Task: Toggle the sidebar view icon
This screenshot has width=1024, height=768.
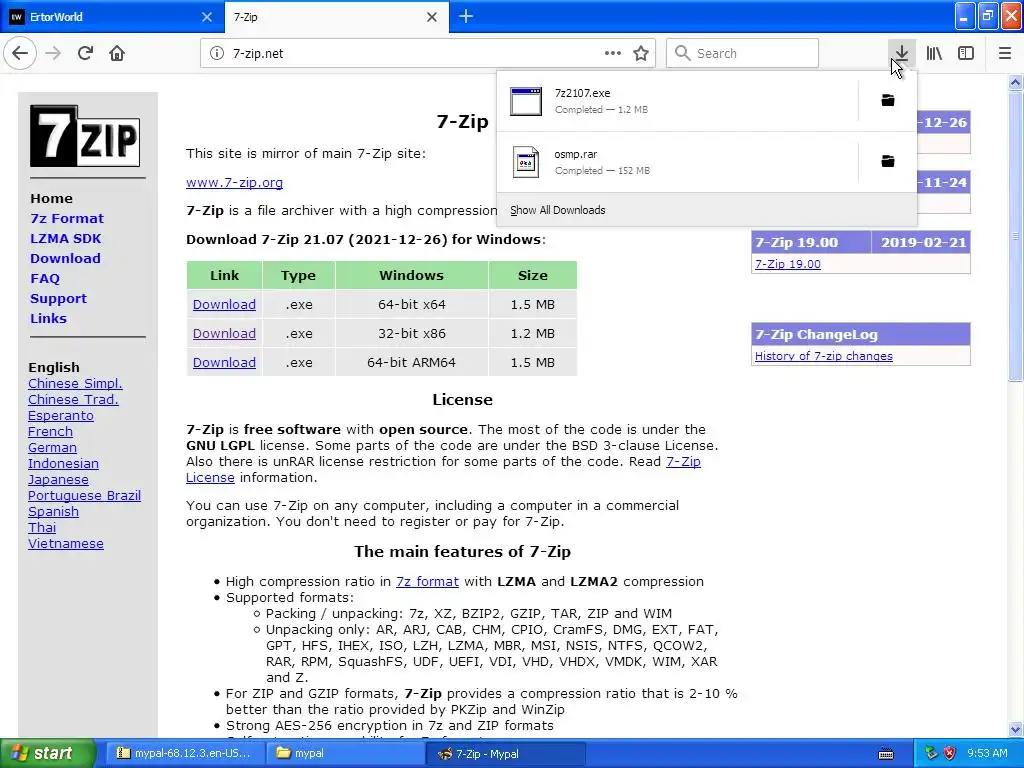Action: point(966,53)
